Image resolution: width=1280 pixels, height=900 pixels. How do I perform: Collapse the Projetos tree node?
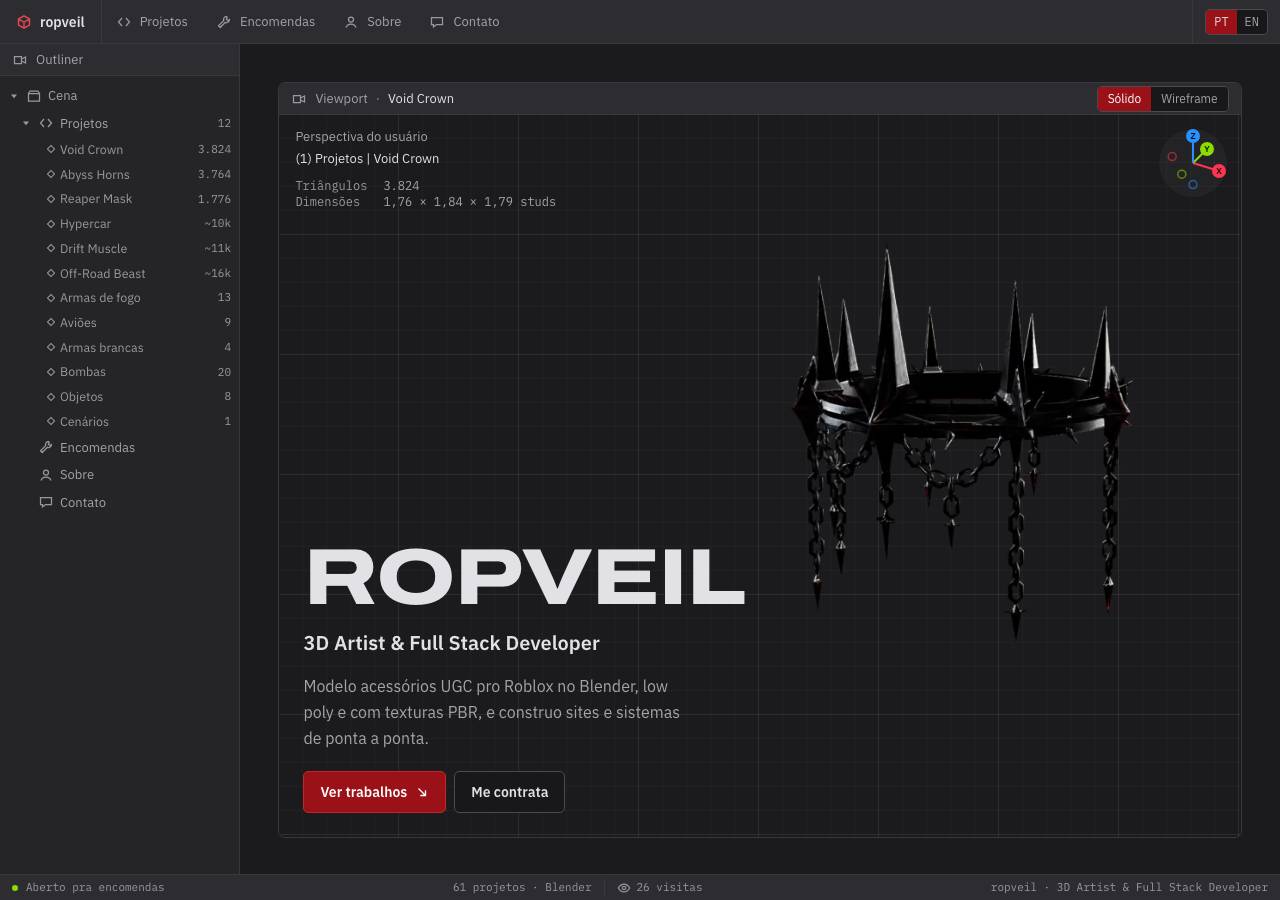click(26, 123)
